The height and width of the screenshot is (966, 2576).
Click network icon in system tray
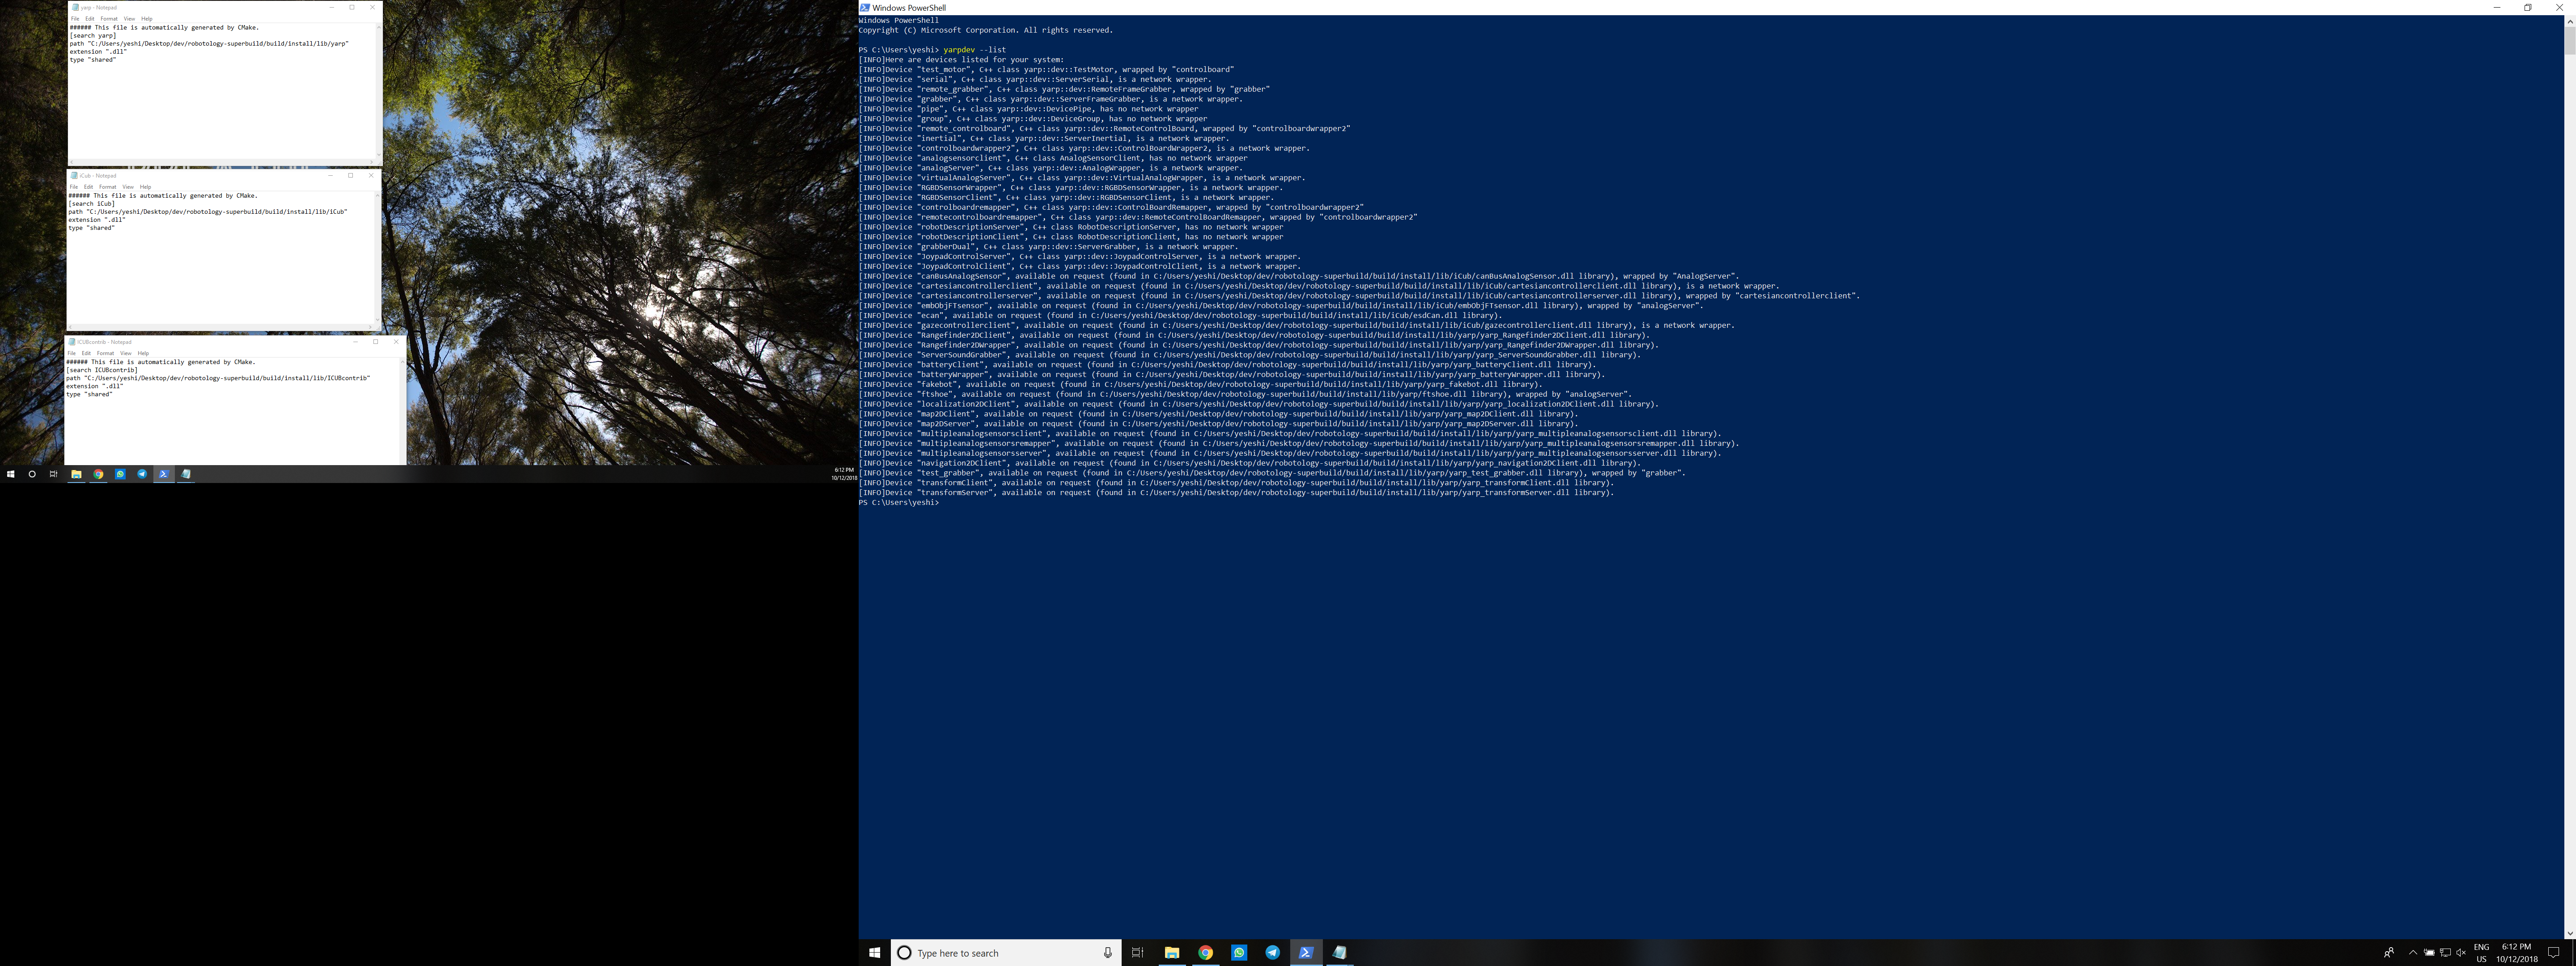(2445, 953)
